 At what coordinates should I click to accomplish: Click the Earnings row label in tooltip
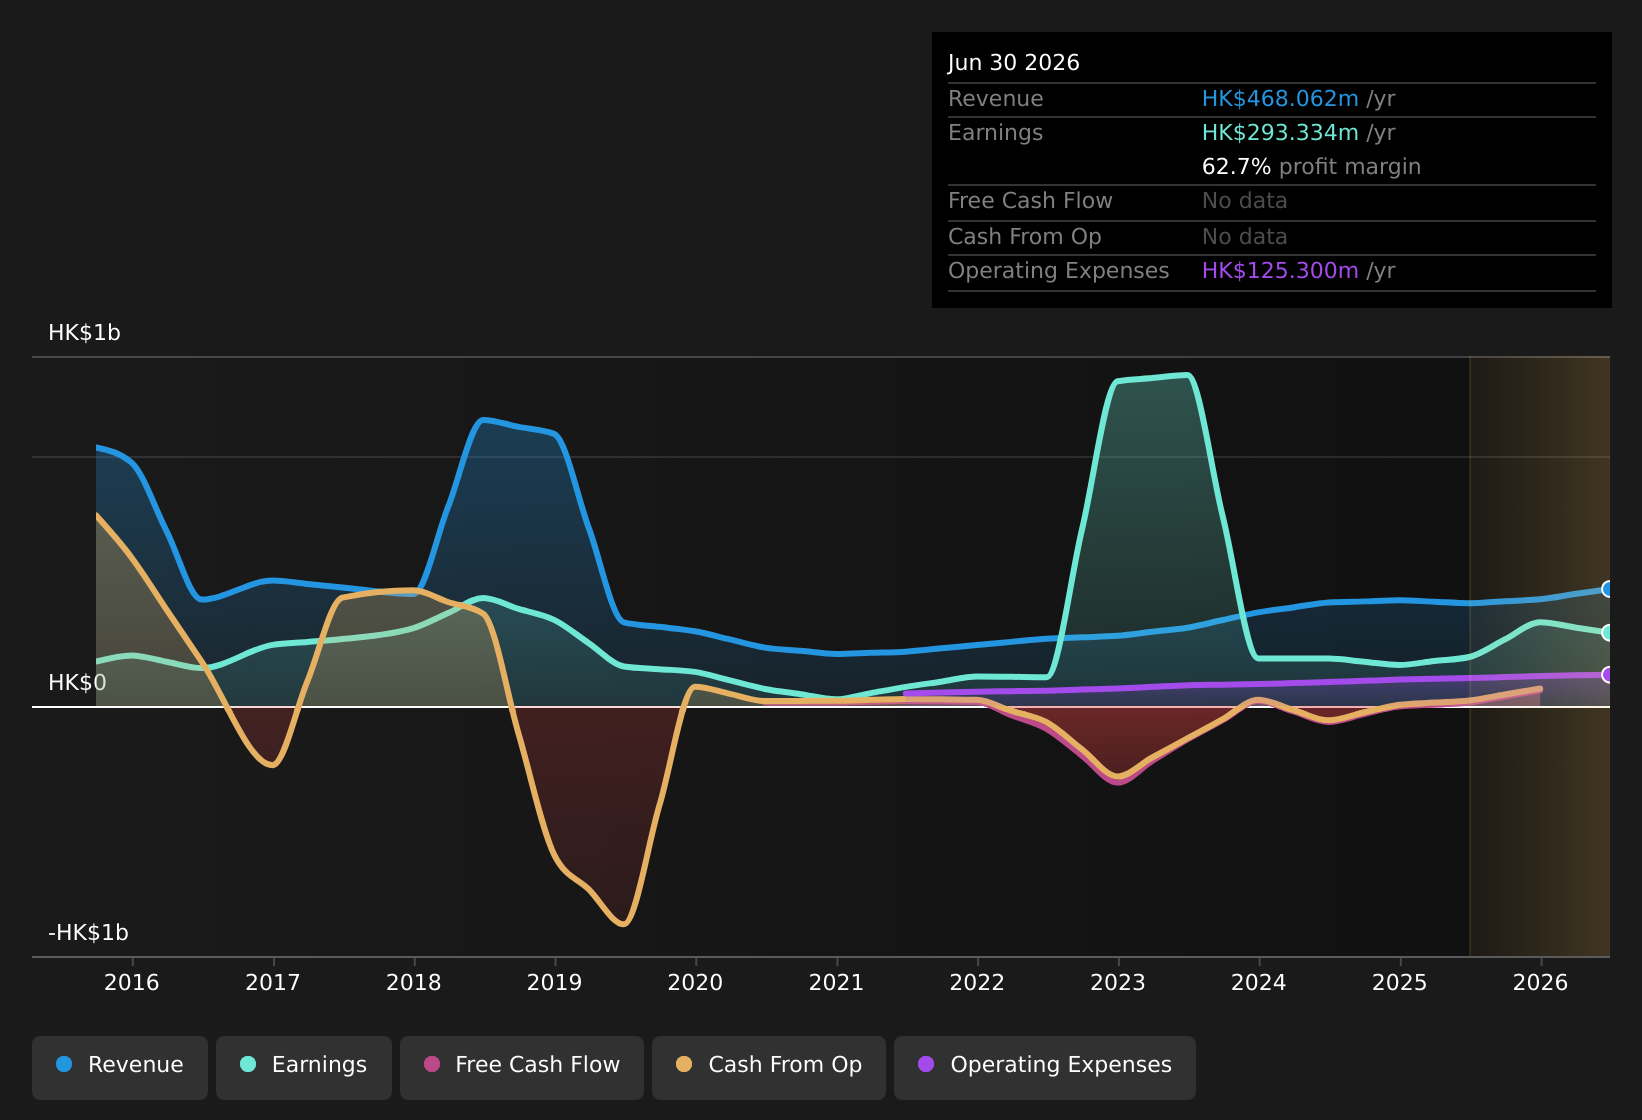[x=996, y=133]
